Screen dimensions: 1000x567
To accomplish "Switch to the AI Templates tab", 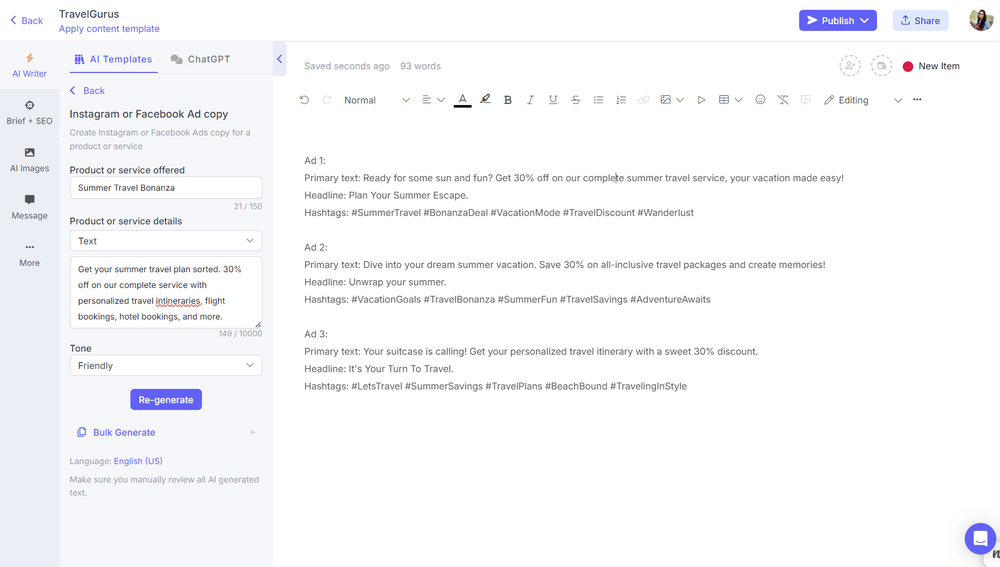I will pos(114,59).
